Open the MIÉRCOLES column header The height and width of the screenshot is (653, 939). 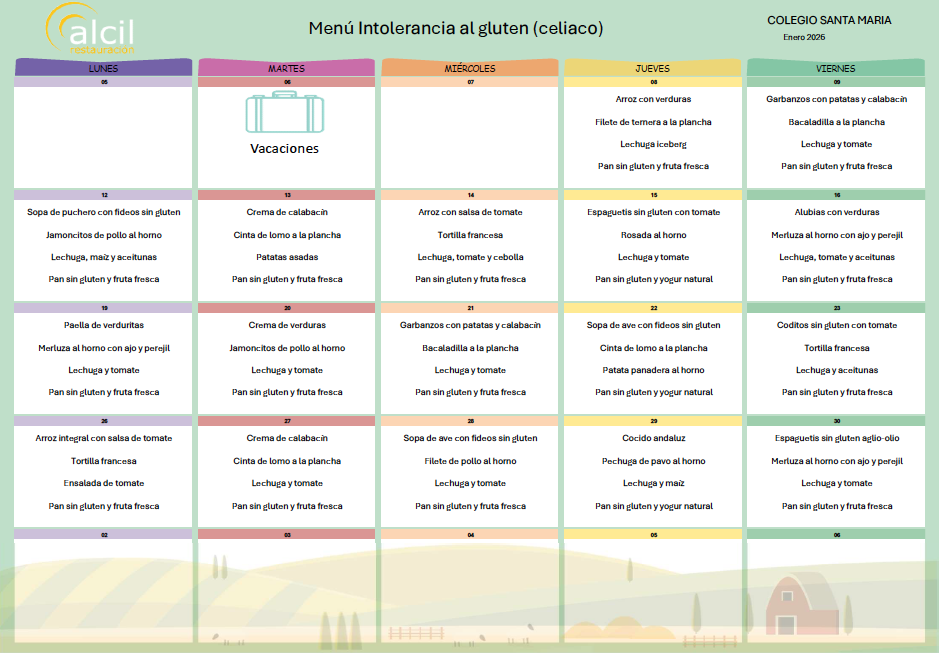point(469,68)
